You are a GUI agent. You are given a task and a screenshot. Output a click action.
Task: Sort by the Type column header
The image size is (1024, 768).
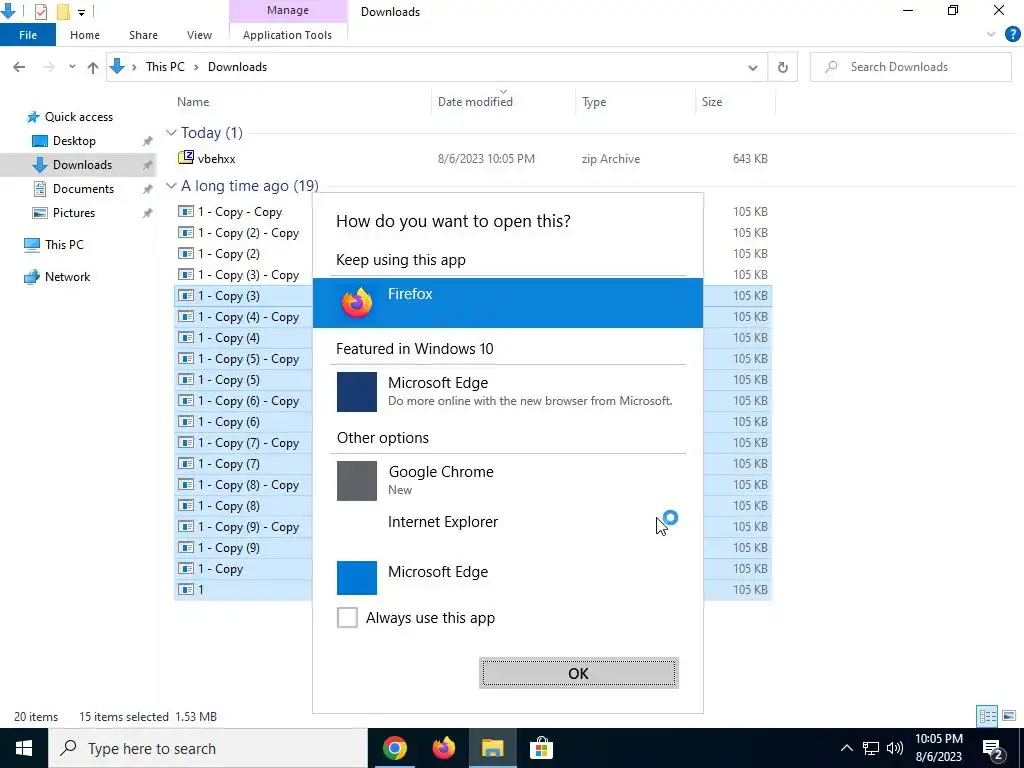click(x=594, y=102)
